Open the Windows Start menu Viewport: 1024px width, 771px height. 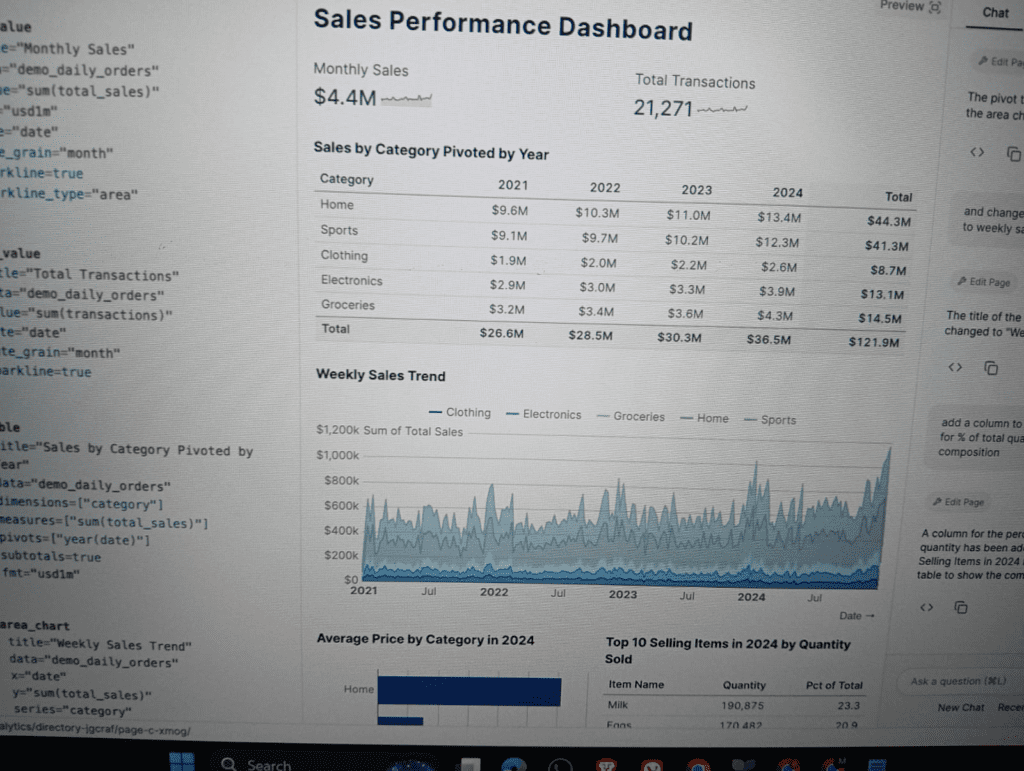(x=182, y=762)
